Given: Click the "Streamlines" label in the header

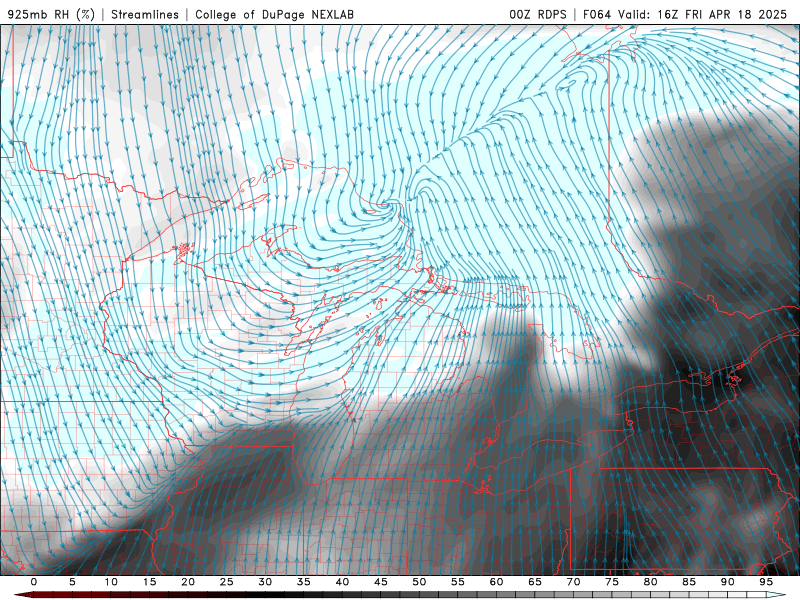Looking at the screenshot, I should tap(145, 14).
